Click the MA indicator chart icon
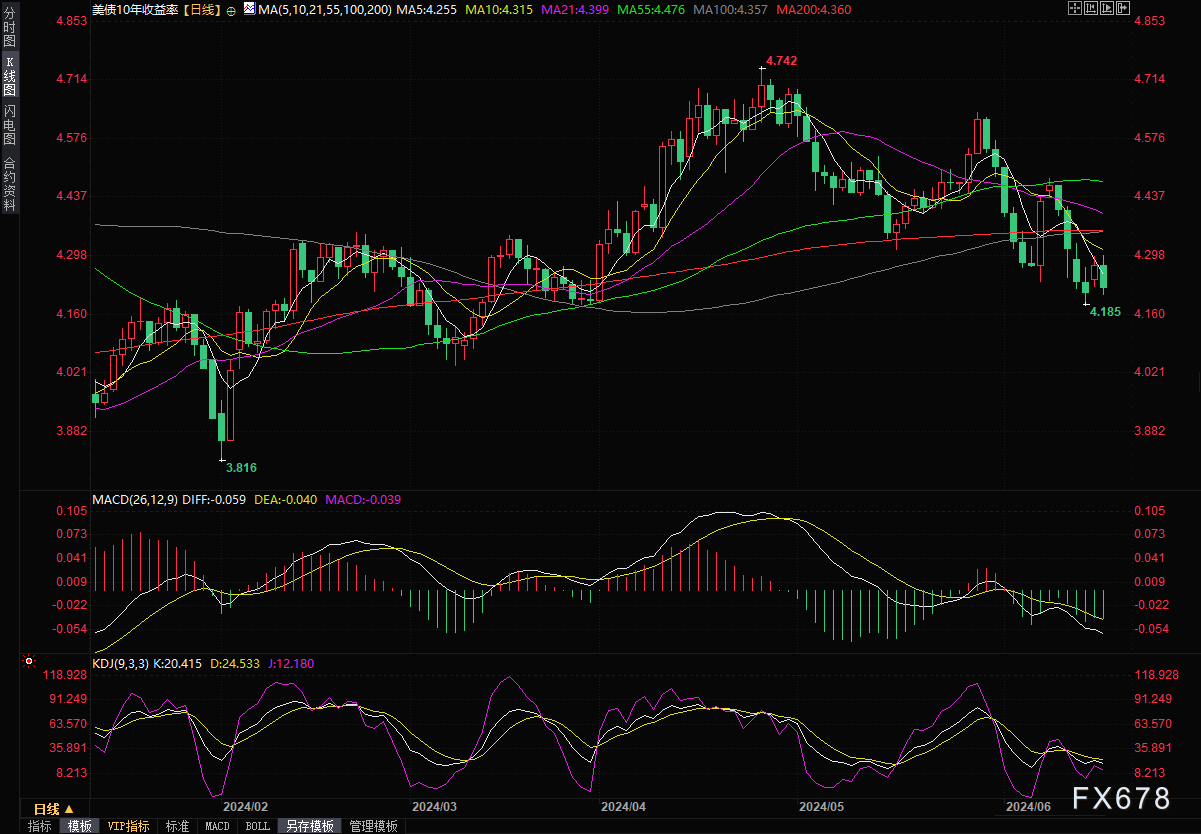The height and width of the screenshot is (834, 1201). tap(248, 9)
